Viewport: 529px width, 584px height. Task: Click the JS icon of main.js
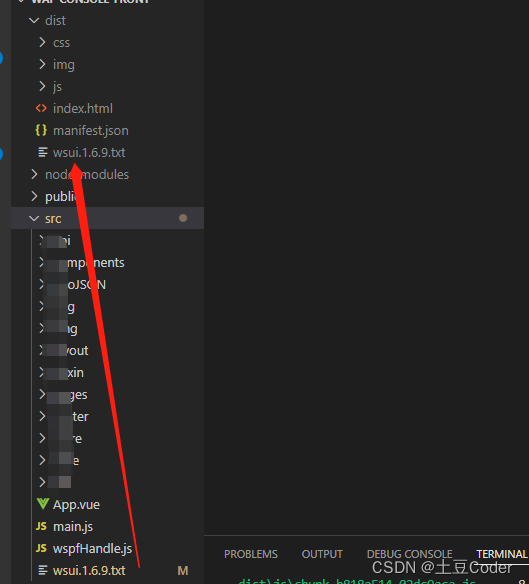coord(41,526)
